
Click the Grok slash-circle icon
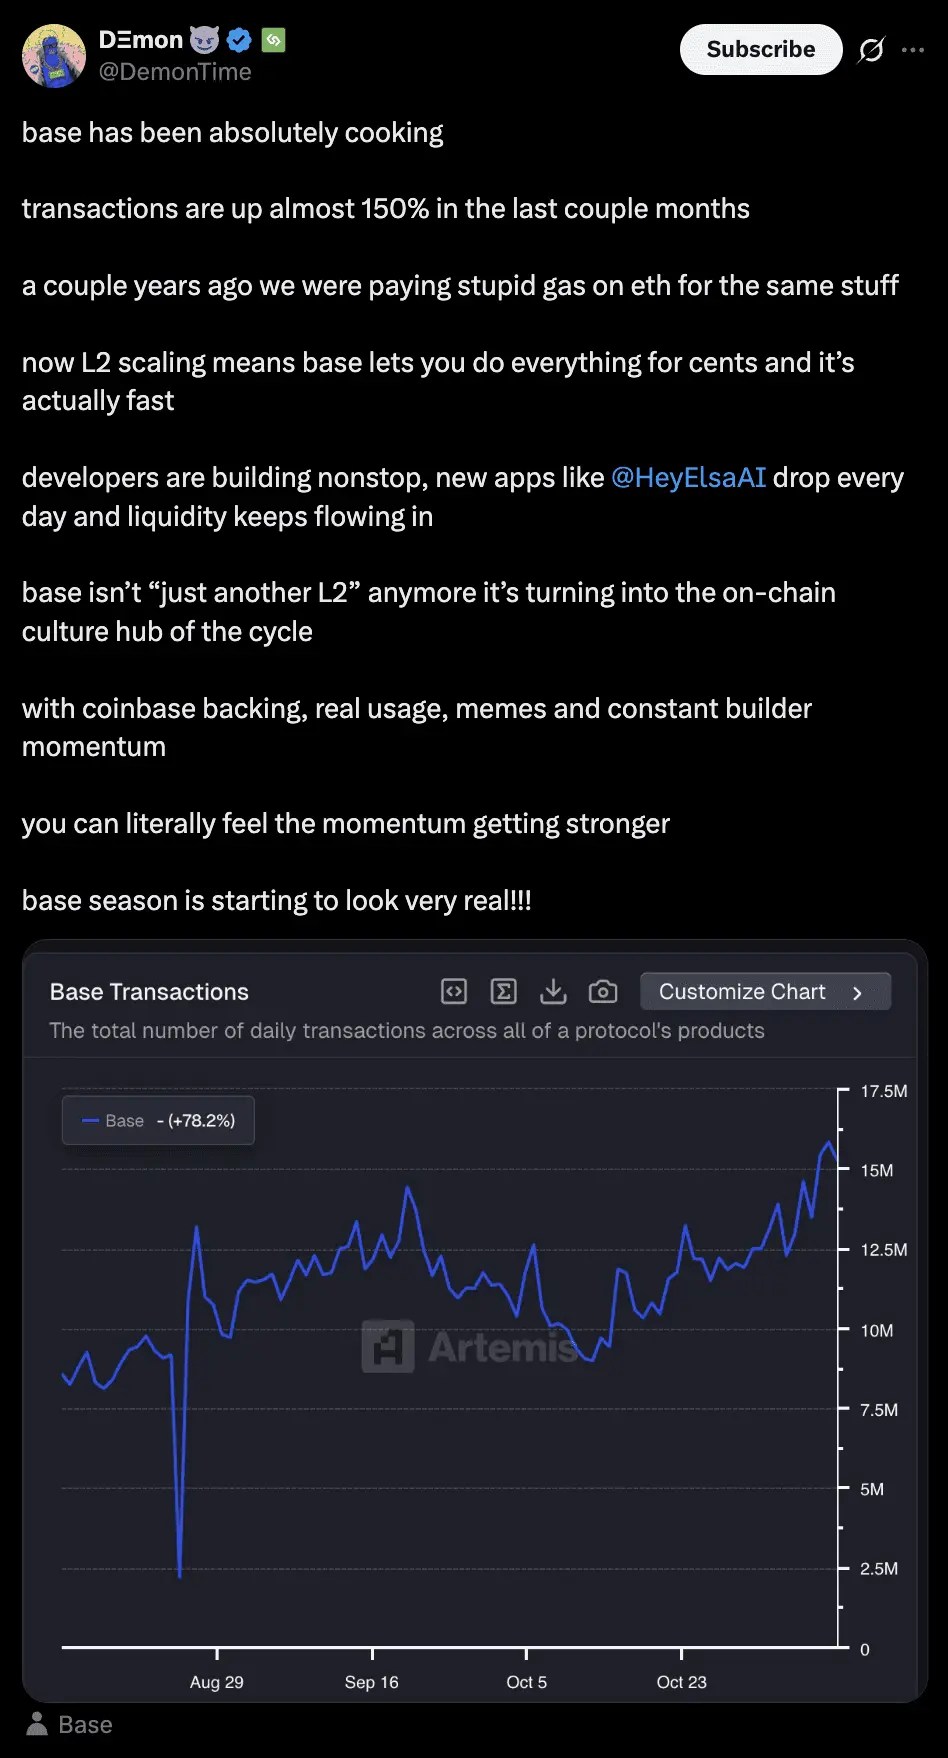coord(871,50)
